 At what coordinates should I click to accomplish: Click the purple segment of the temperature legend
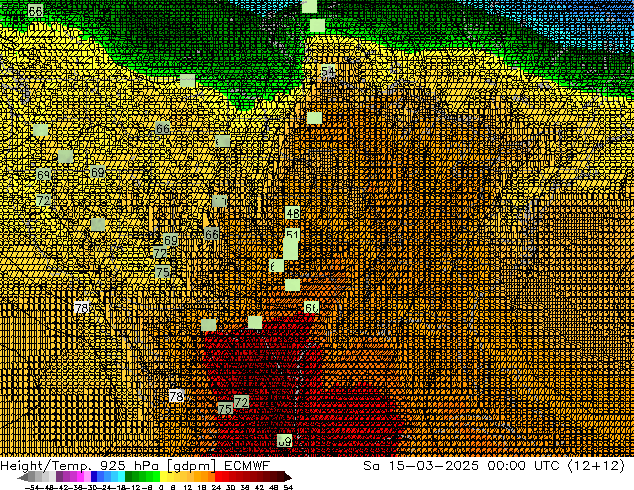pos(73,476)
